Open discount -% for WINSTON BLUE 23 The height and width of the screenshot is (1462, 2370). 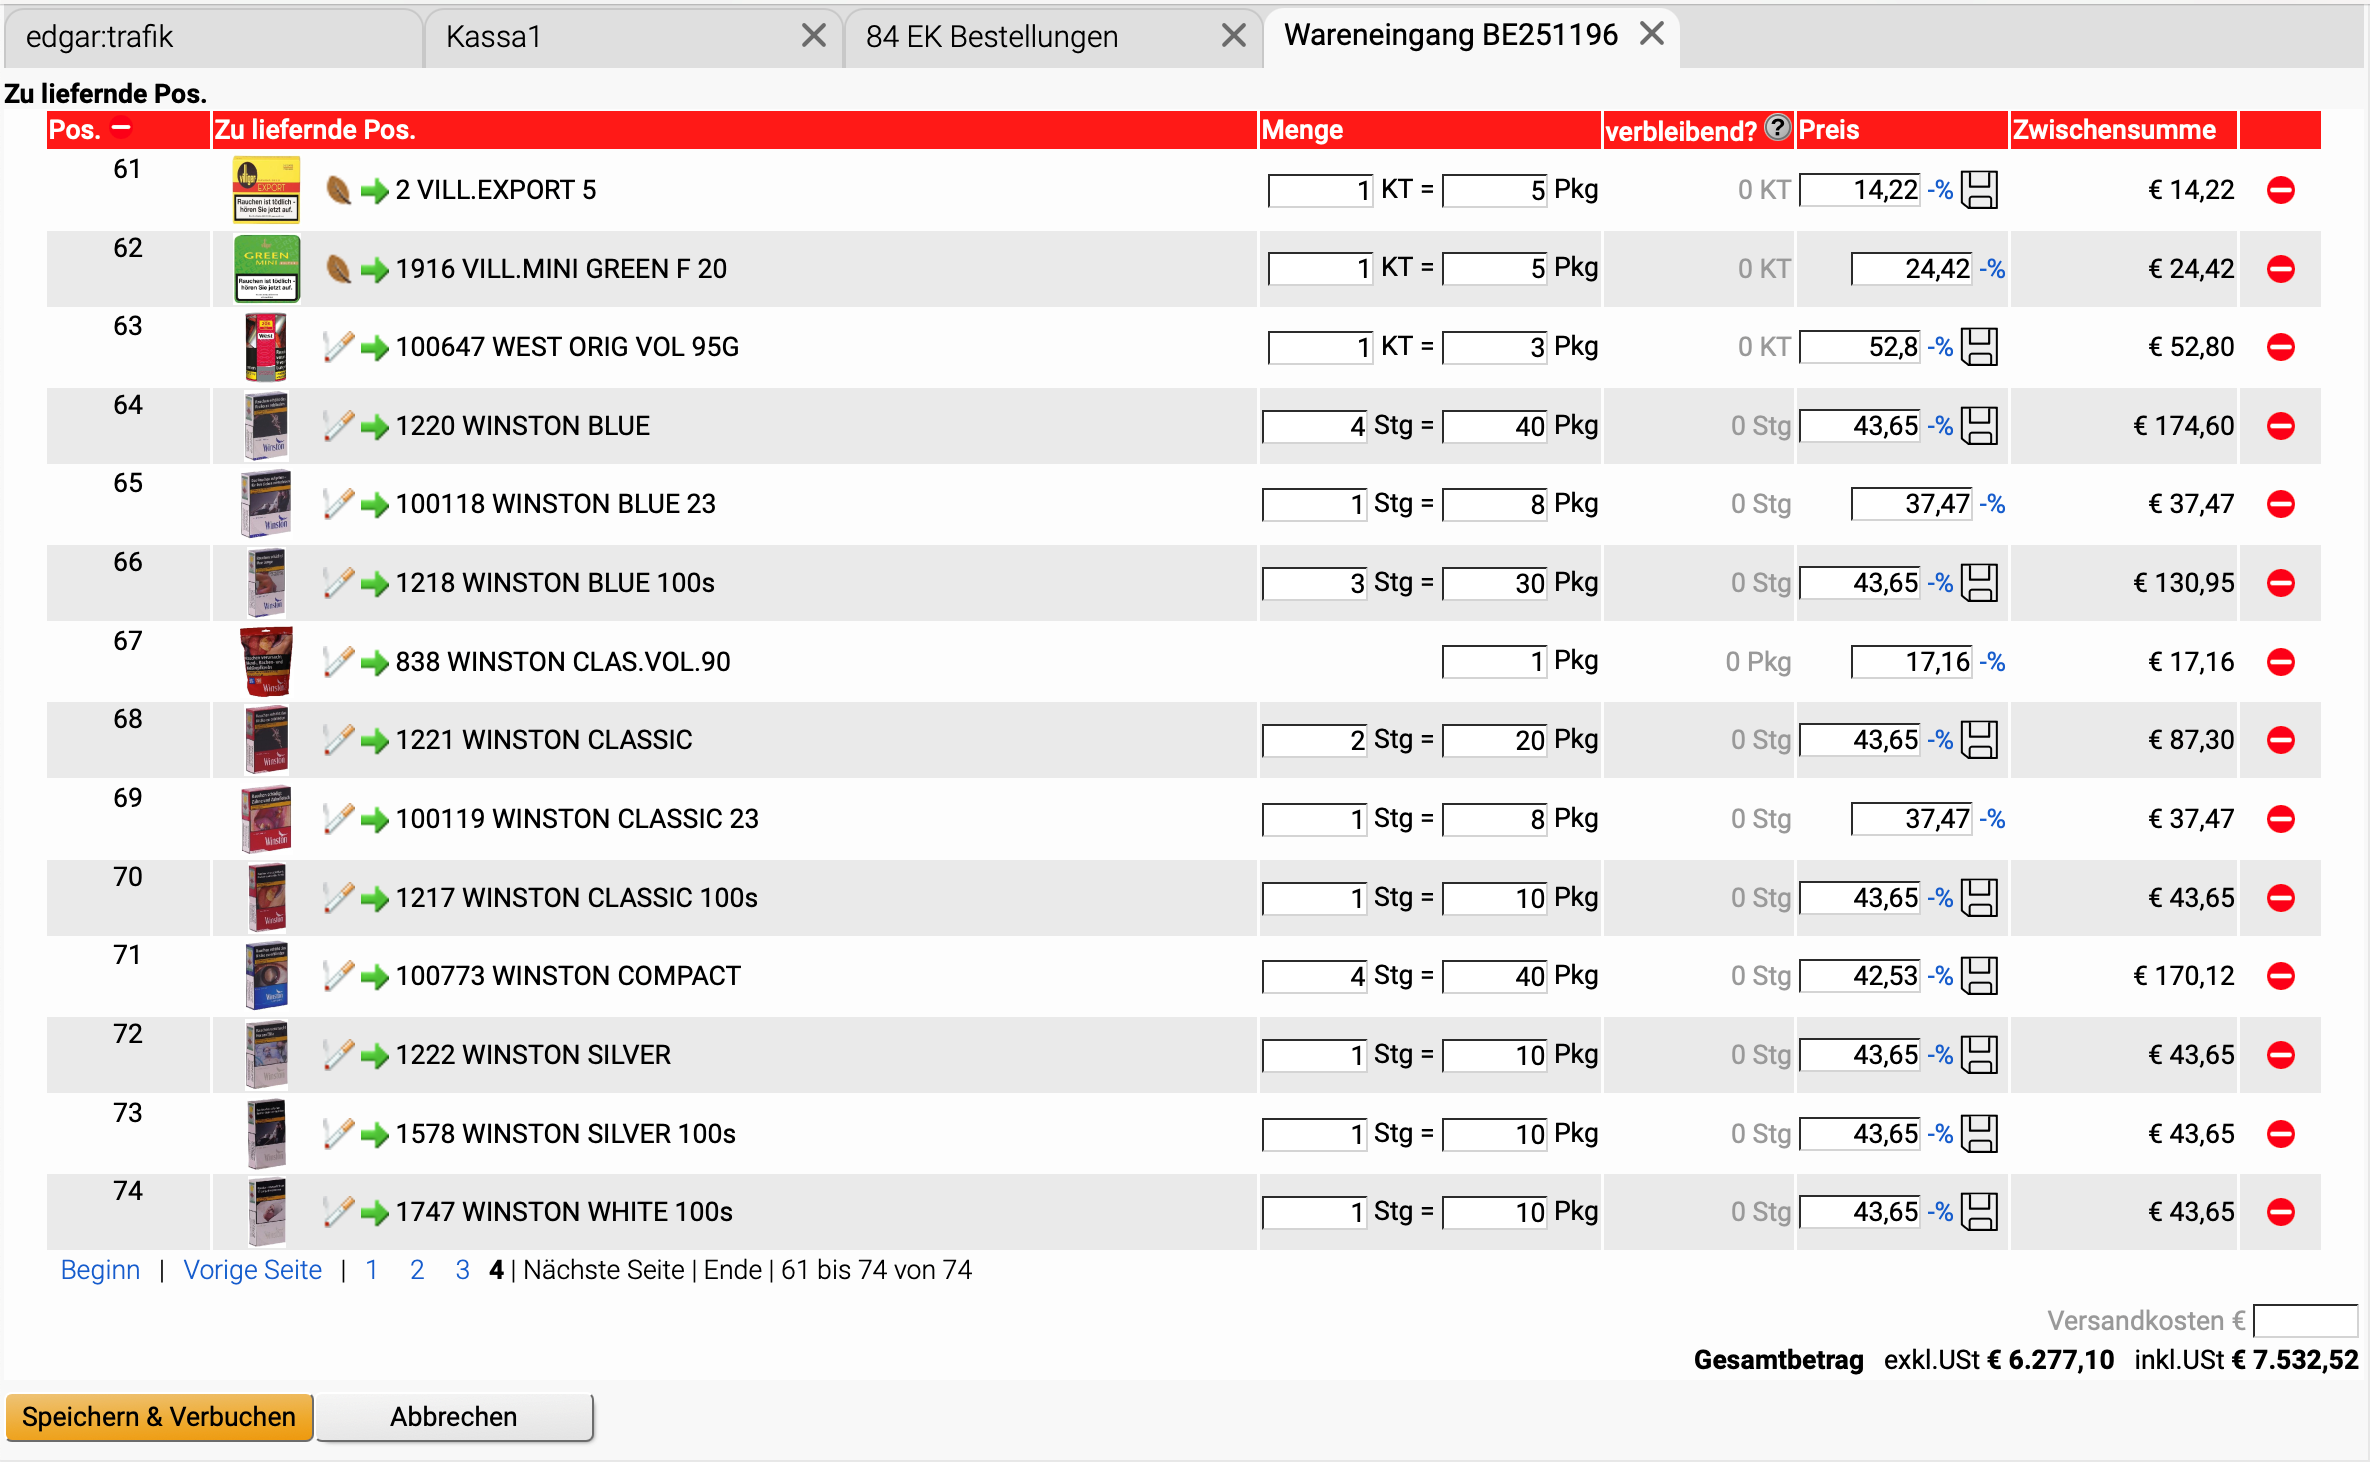[x=1992, y=504]
